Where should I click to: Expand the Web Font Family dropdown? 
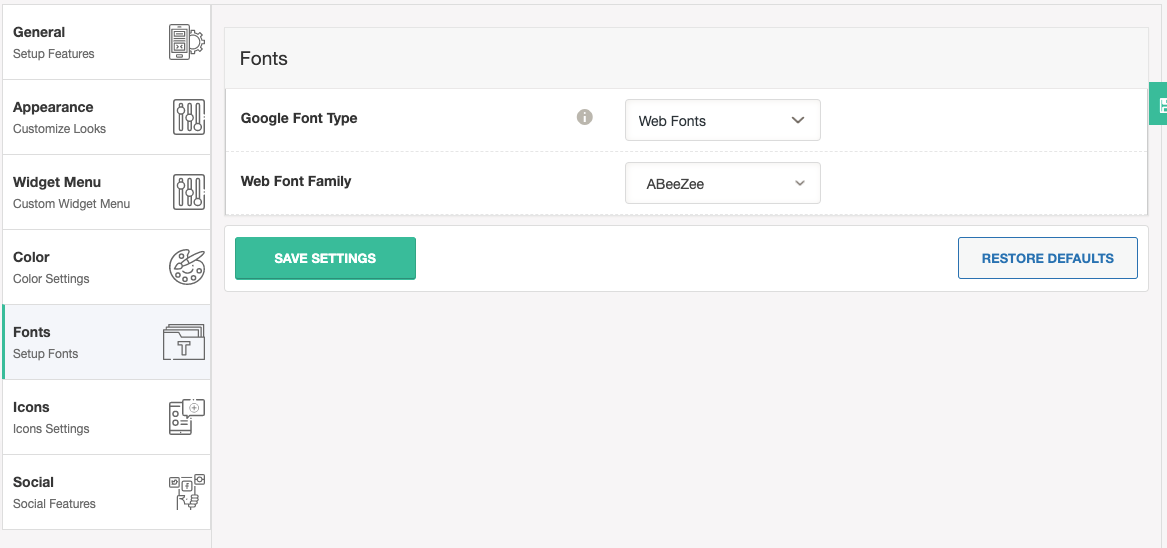722,183
